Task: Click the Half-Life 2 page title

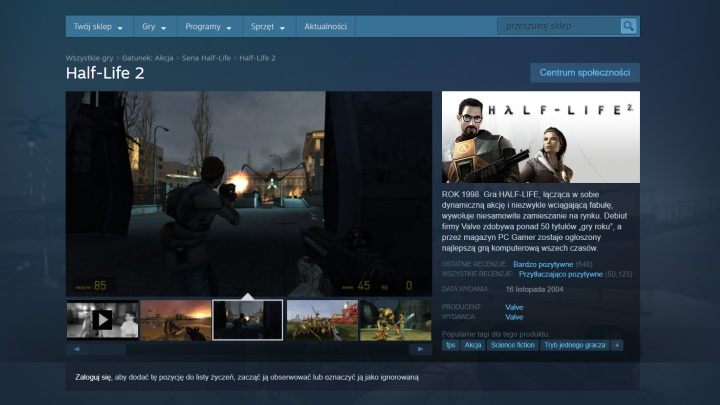Action: pyautogui.click(x=105, y=73)
